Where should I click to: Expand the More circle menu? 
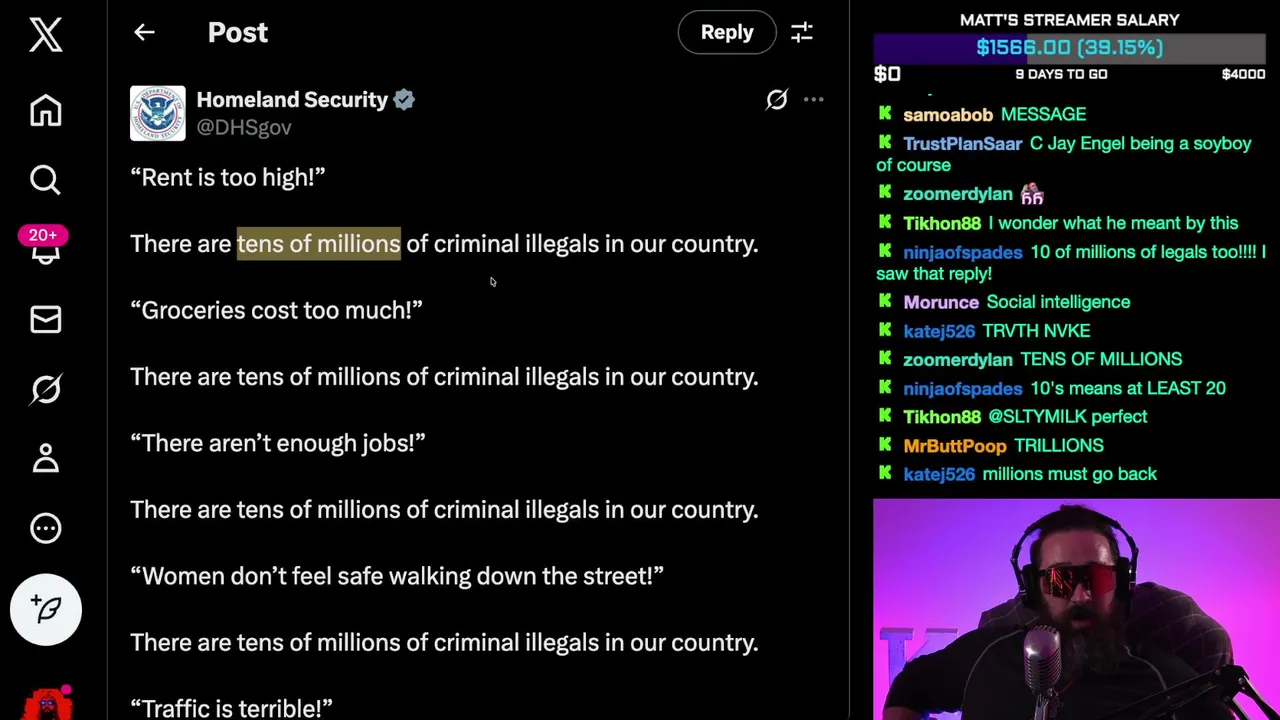(x=46, y=528)
